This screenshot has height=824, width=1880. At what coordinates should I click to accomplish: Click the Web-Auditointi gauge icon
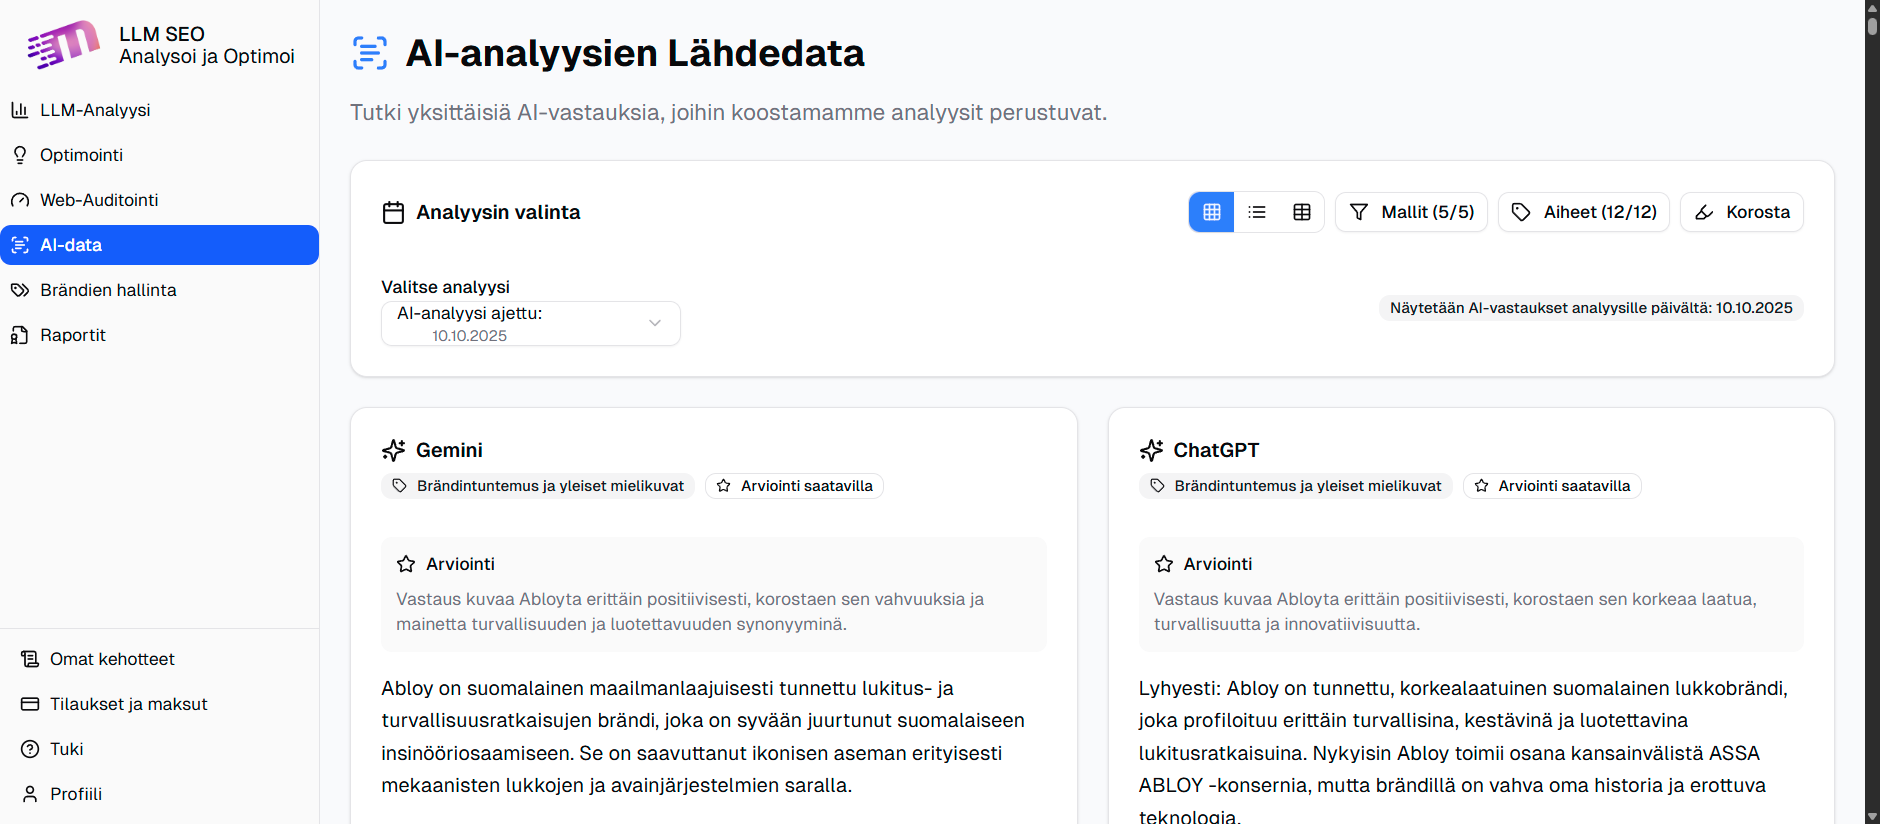20,200
